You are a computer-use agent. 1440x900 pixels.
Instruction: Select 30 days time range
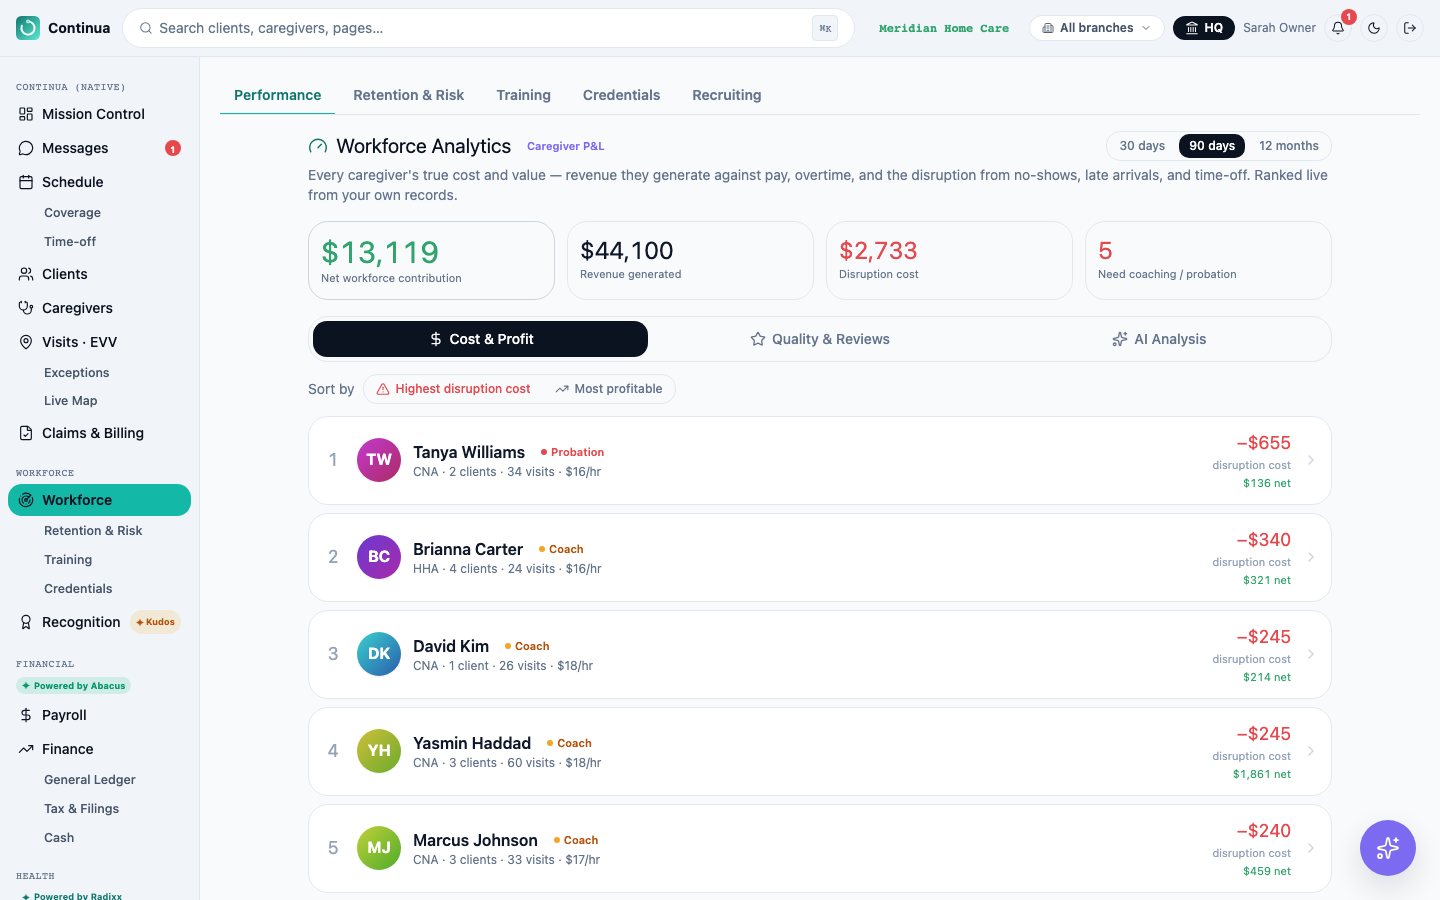[1142, 146]
